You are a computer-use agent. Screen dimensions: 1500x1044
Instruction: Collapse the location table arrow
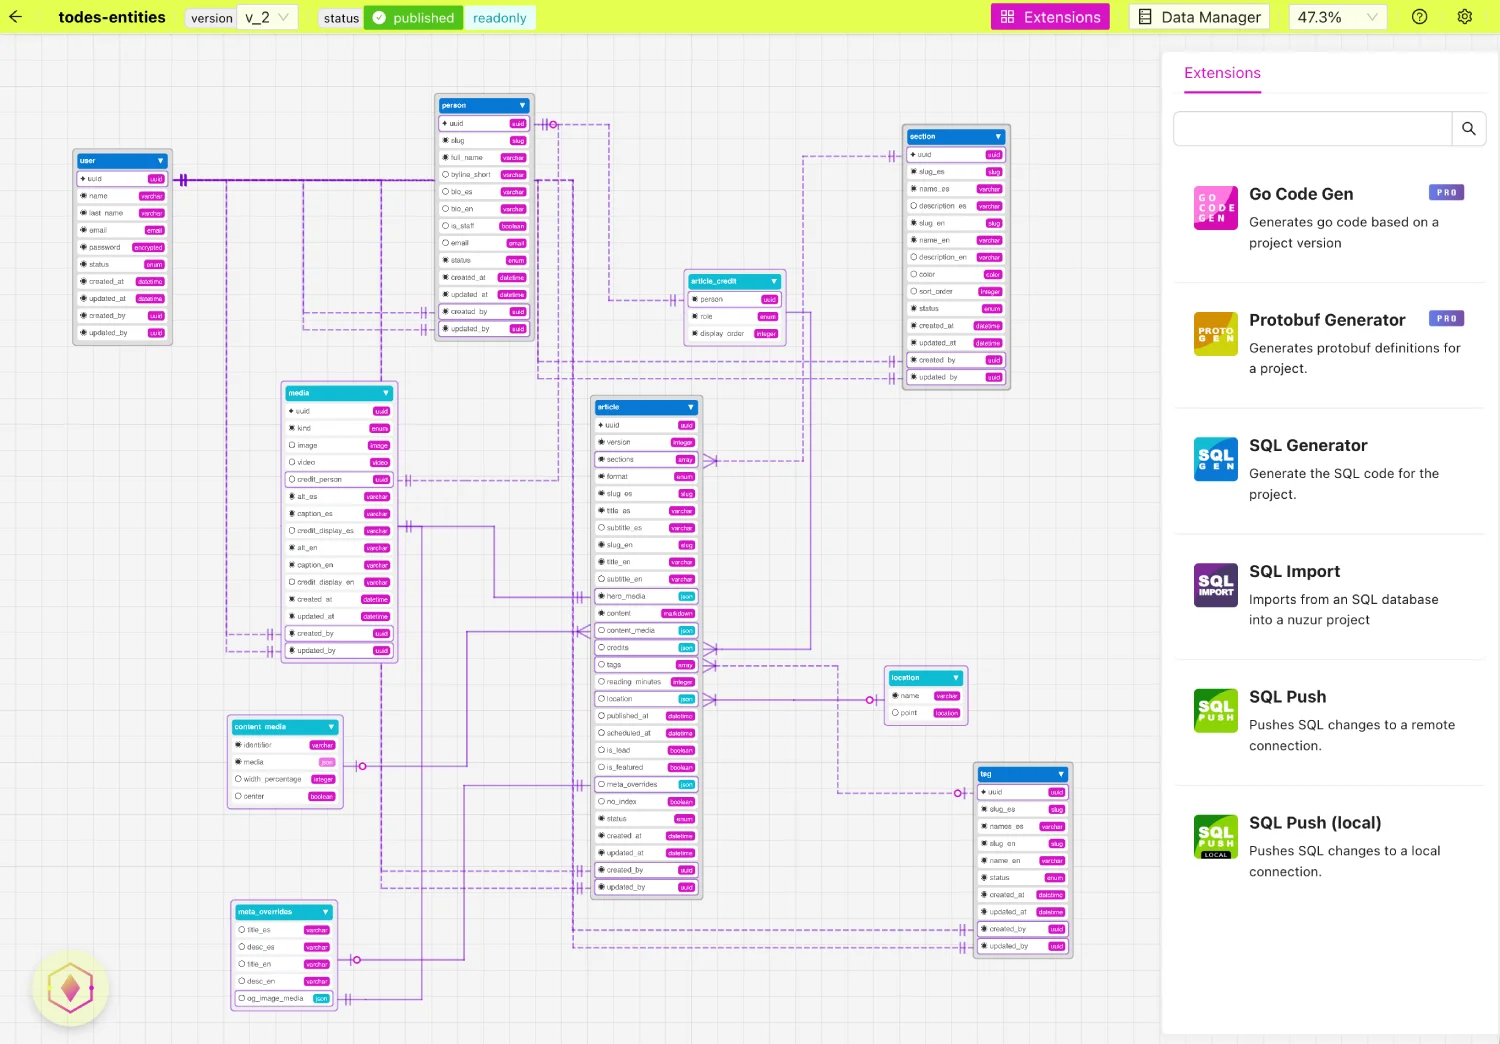[956, 678]
